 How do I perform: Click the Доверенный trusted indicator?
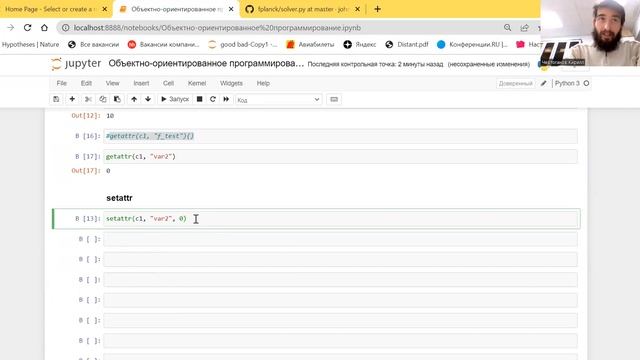tap(516, 83)
